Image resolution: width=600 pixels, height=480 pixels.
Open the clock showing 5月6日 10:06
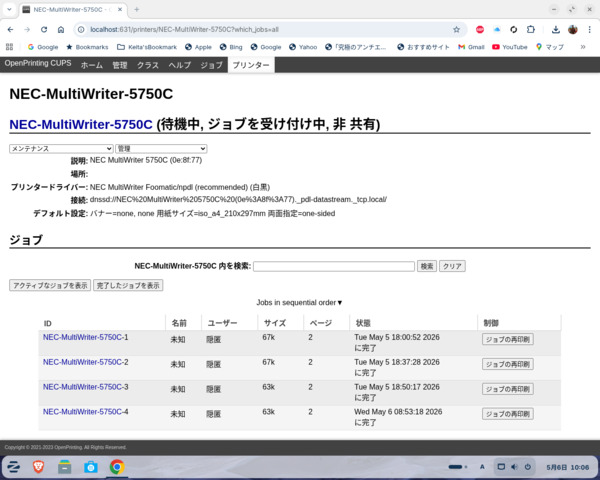click(x=567, y=467)
